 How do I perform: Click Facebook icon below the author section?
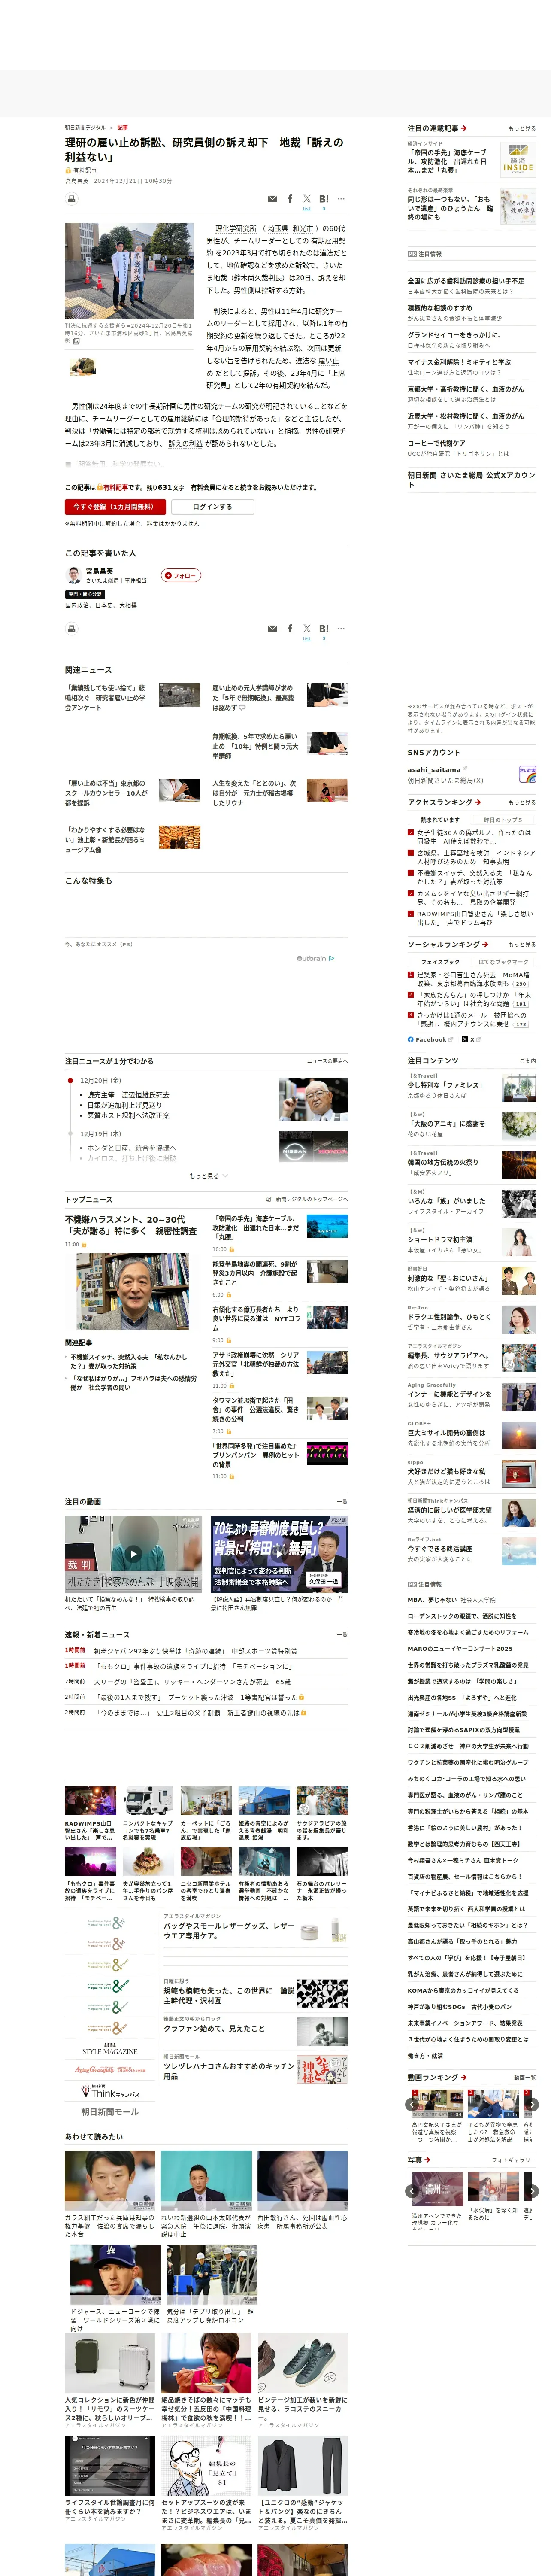tap(290, 629)
